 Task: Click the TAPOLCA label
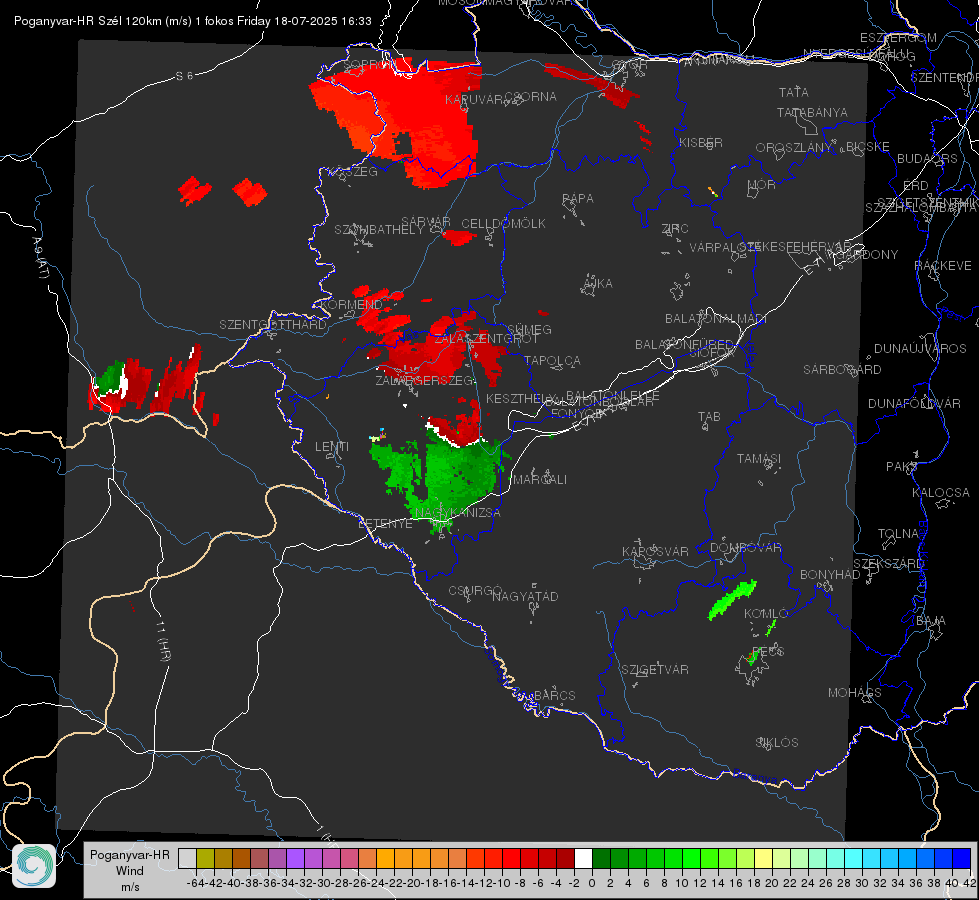[x=553, y=360]
